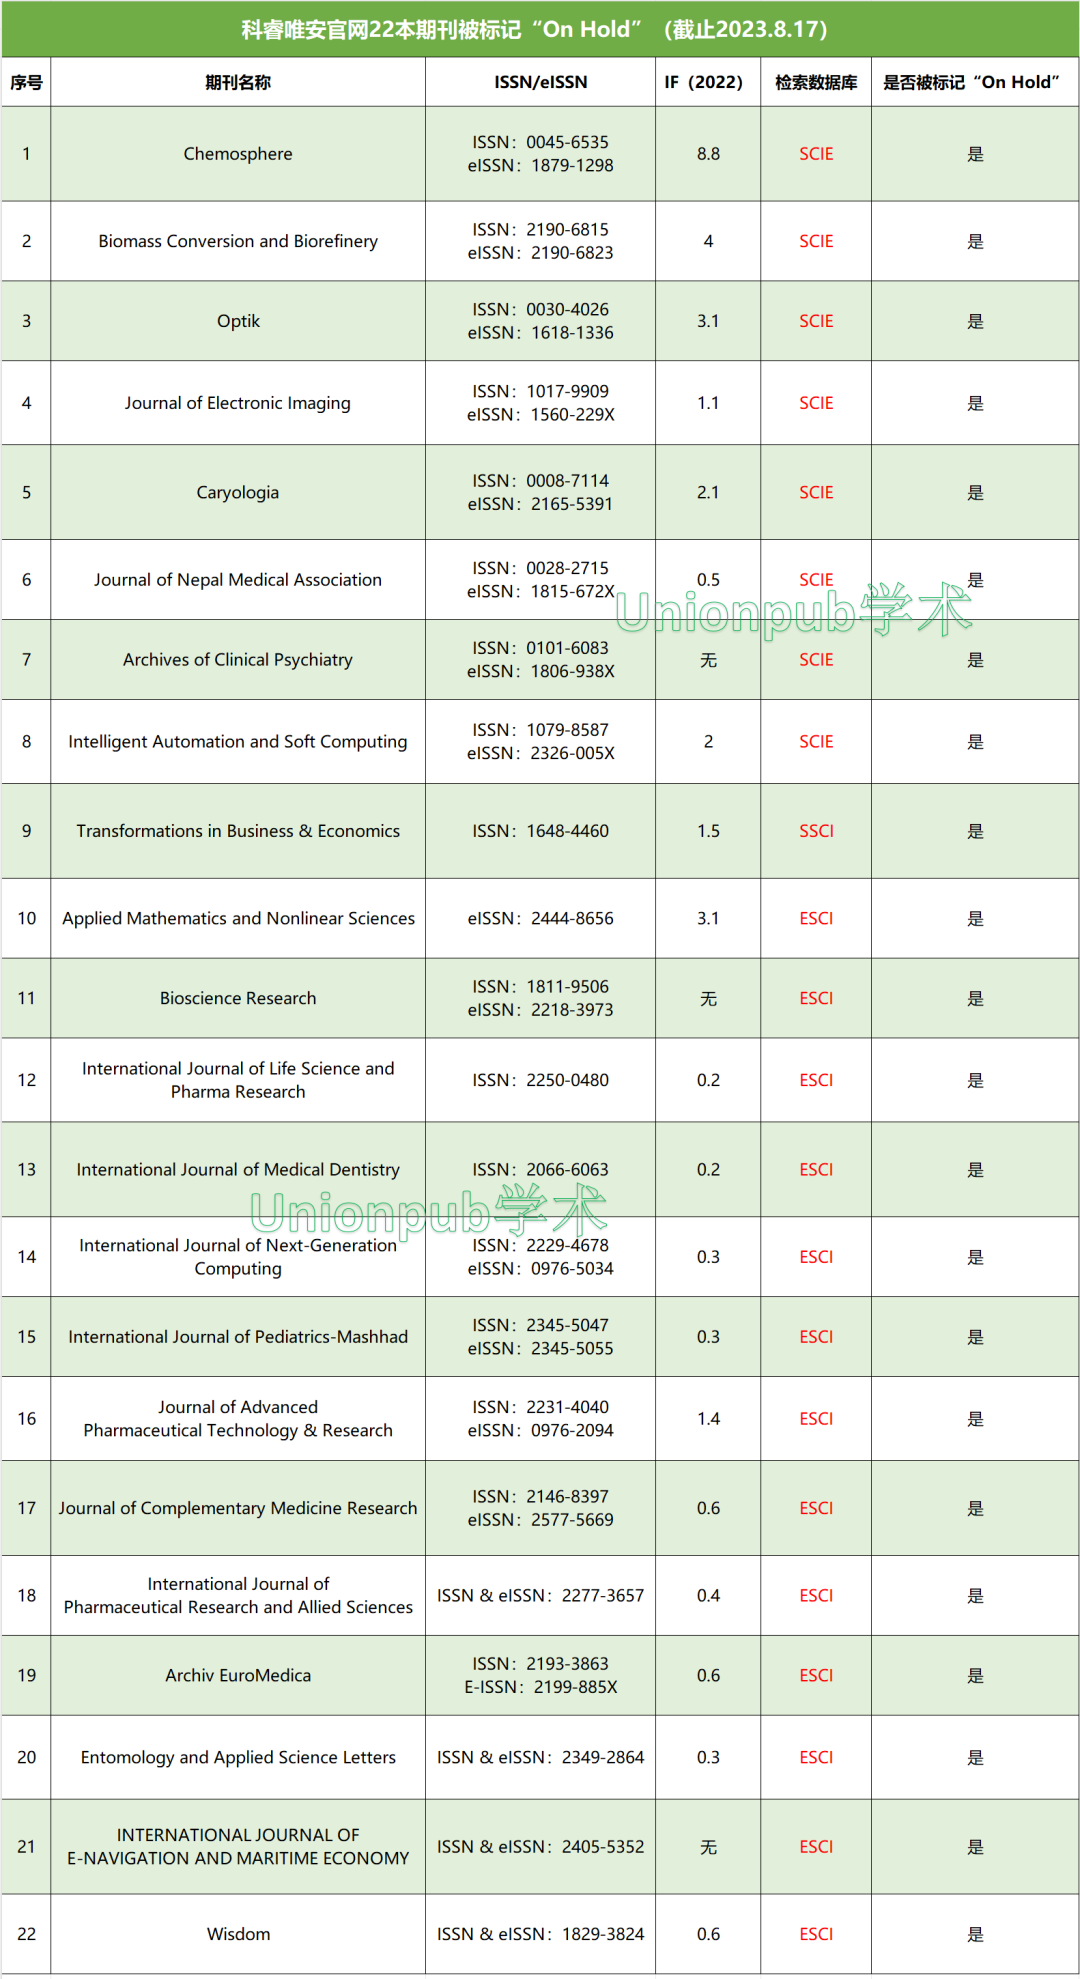Image resolution: width=1080 pixels, height=1979 pixels.
Task: Click ISSN & eISSN 2349-2864 cell
Action: [x=541, y=1757]
